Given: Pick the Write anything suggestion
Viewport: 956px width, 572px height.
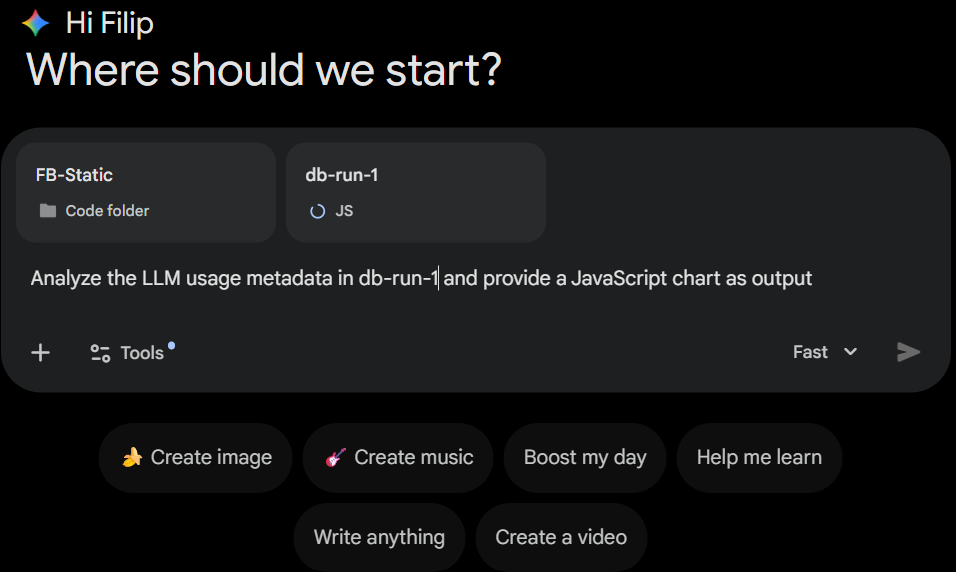Looking at the screenshot, I should tap(379, 537).
